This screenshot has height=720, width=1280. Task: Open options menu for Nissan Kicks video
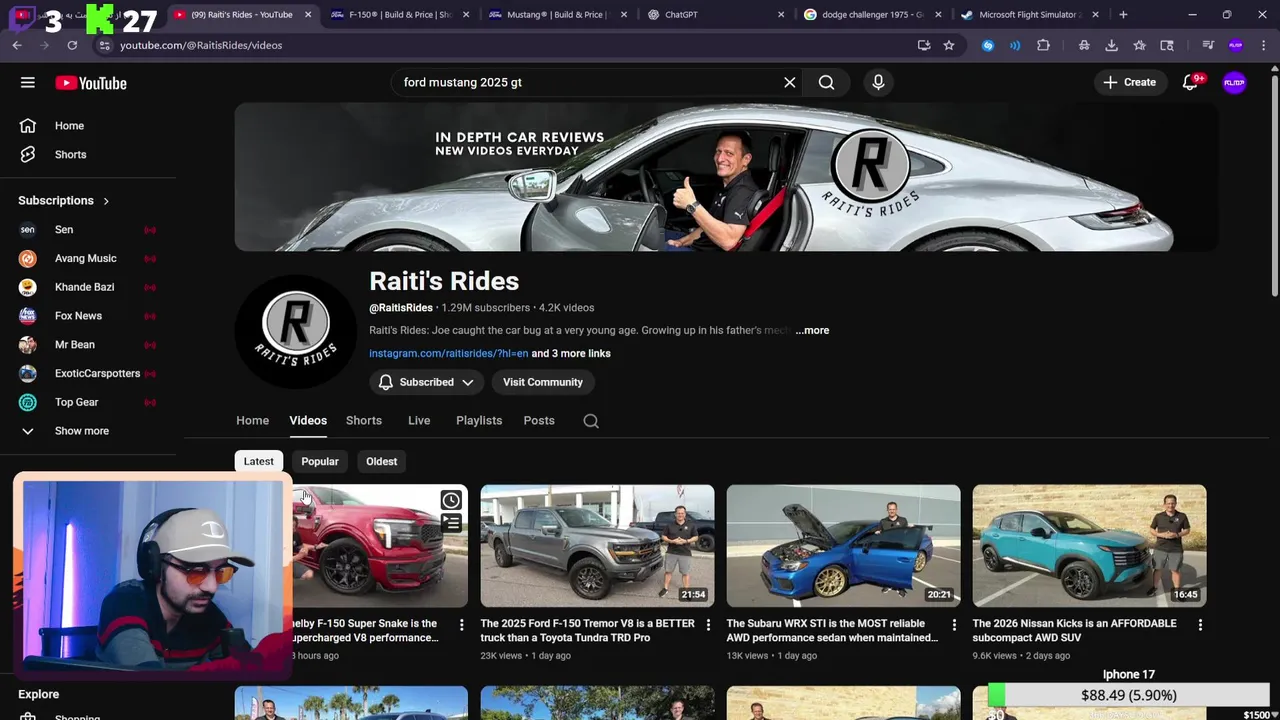[1200, 625]
